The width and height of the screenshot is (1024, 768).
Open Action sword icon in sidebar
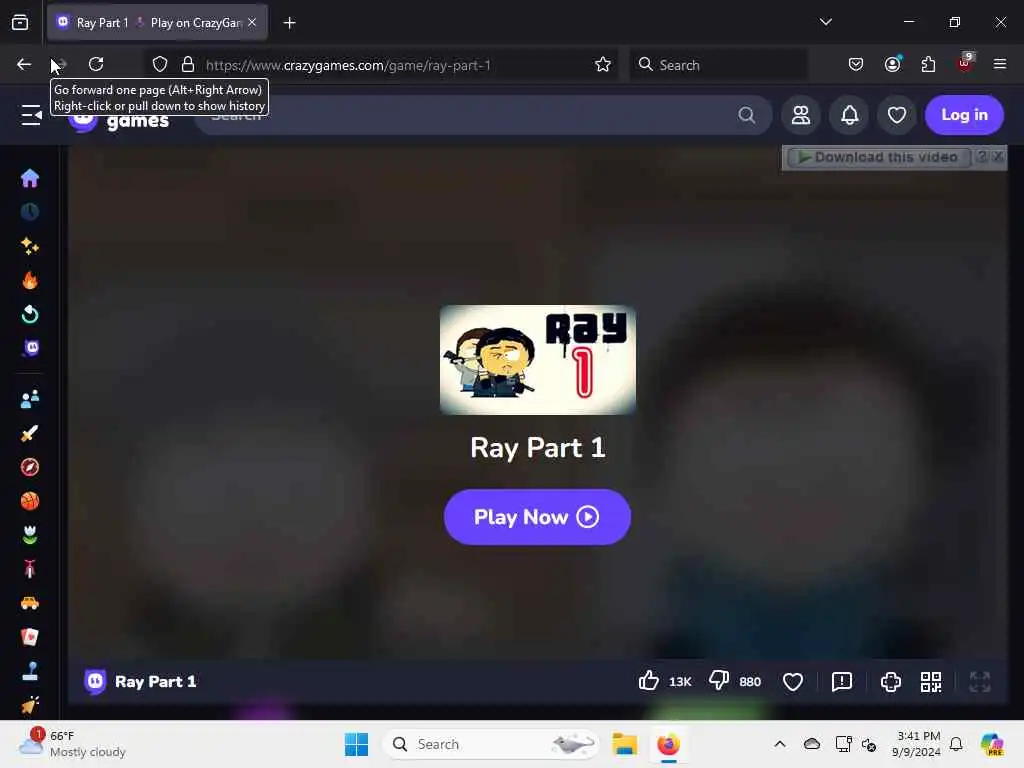coord(29,433)
